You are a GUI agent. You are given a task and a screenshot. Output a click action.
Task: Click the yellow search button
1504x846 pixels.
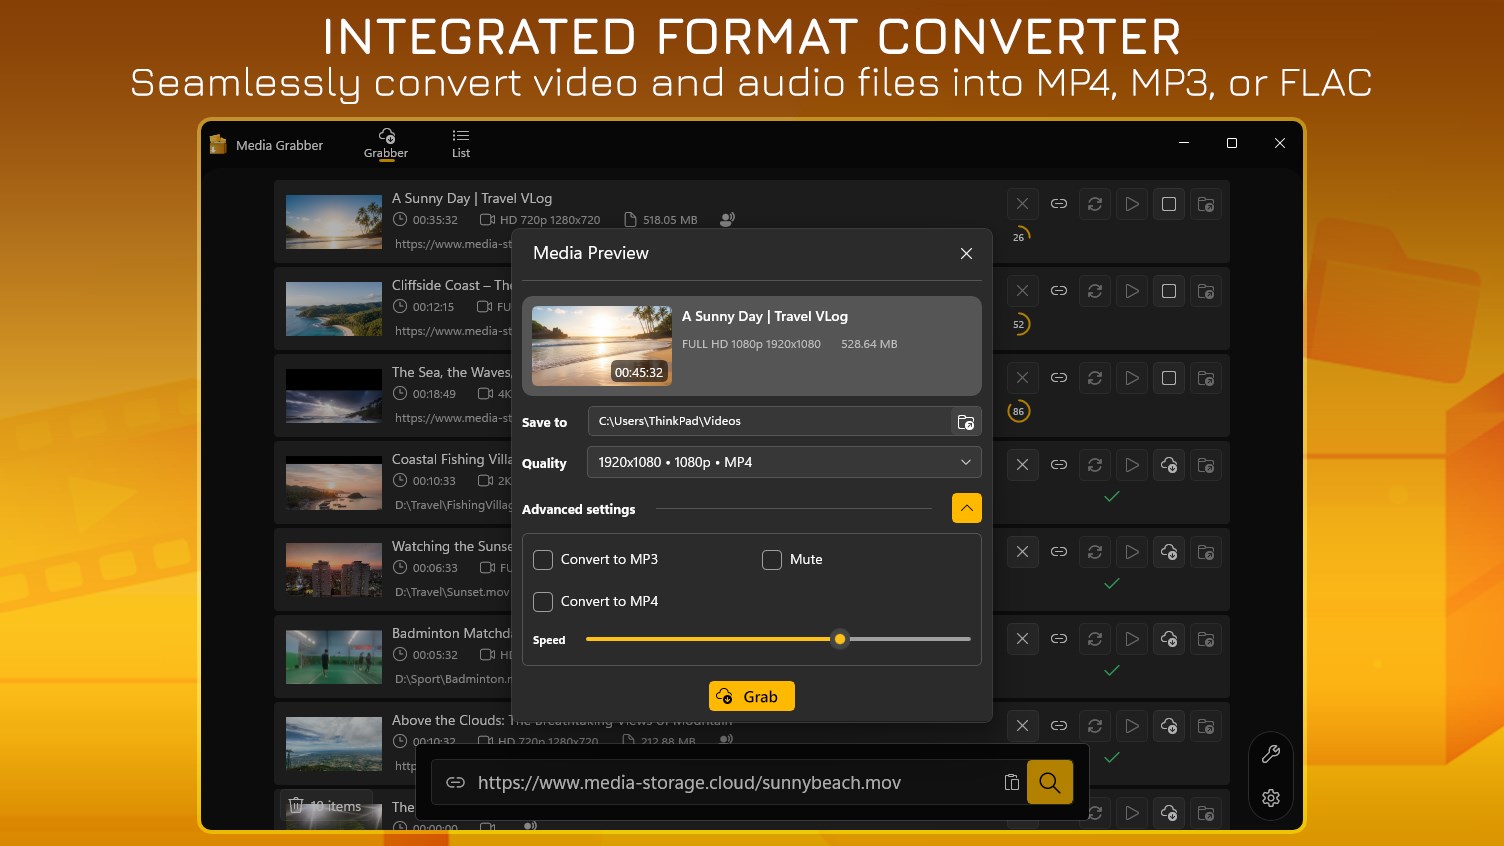[1049, 782]
